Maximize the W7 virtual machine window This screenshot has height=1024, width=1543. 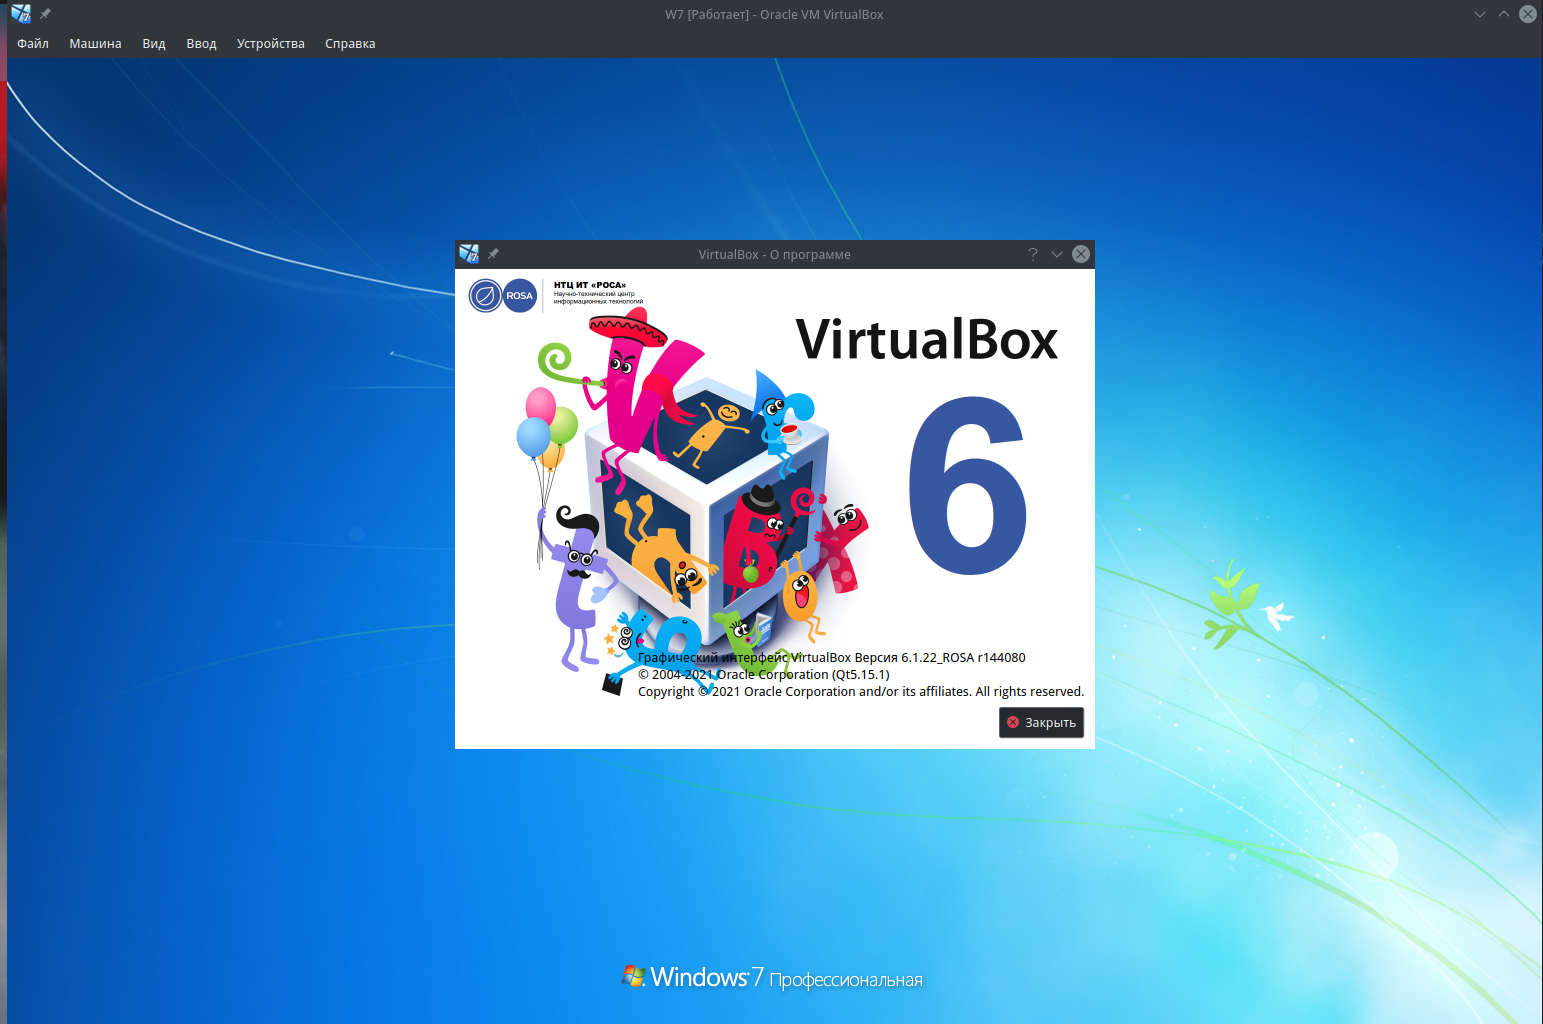pos(1504,14)
